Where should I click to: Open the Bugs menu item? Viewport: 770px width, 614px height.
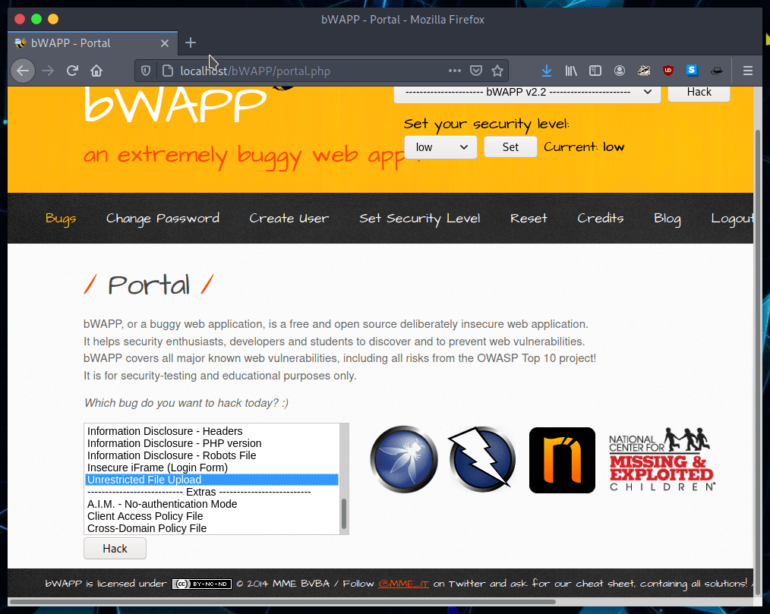[61, 218]
